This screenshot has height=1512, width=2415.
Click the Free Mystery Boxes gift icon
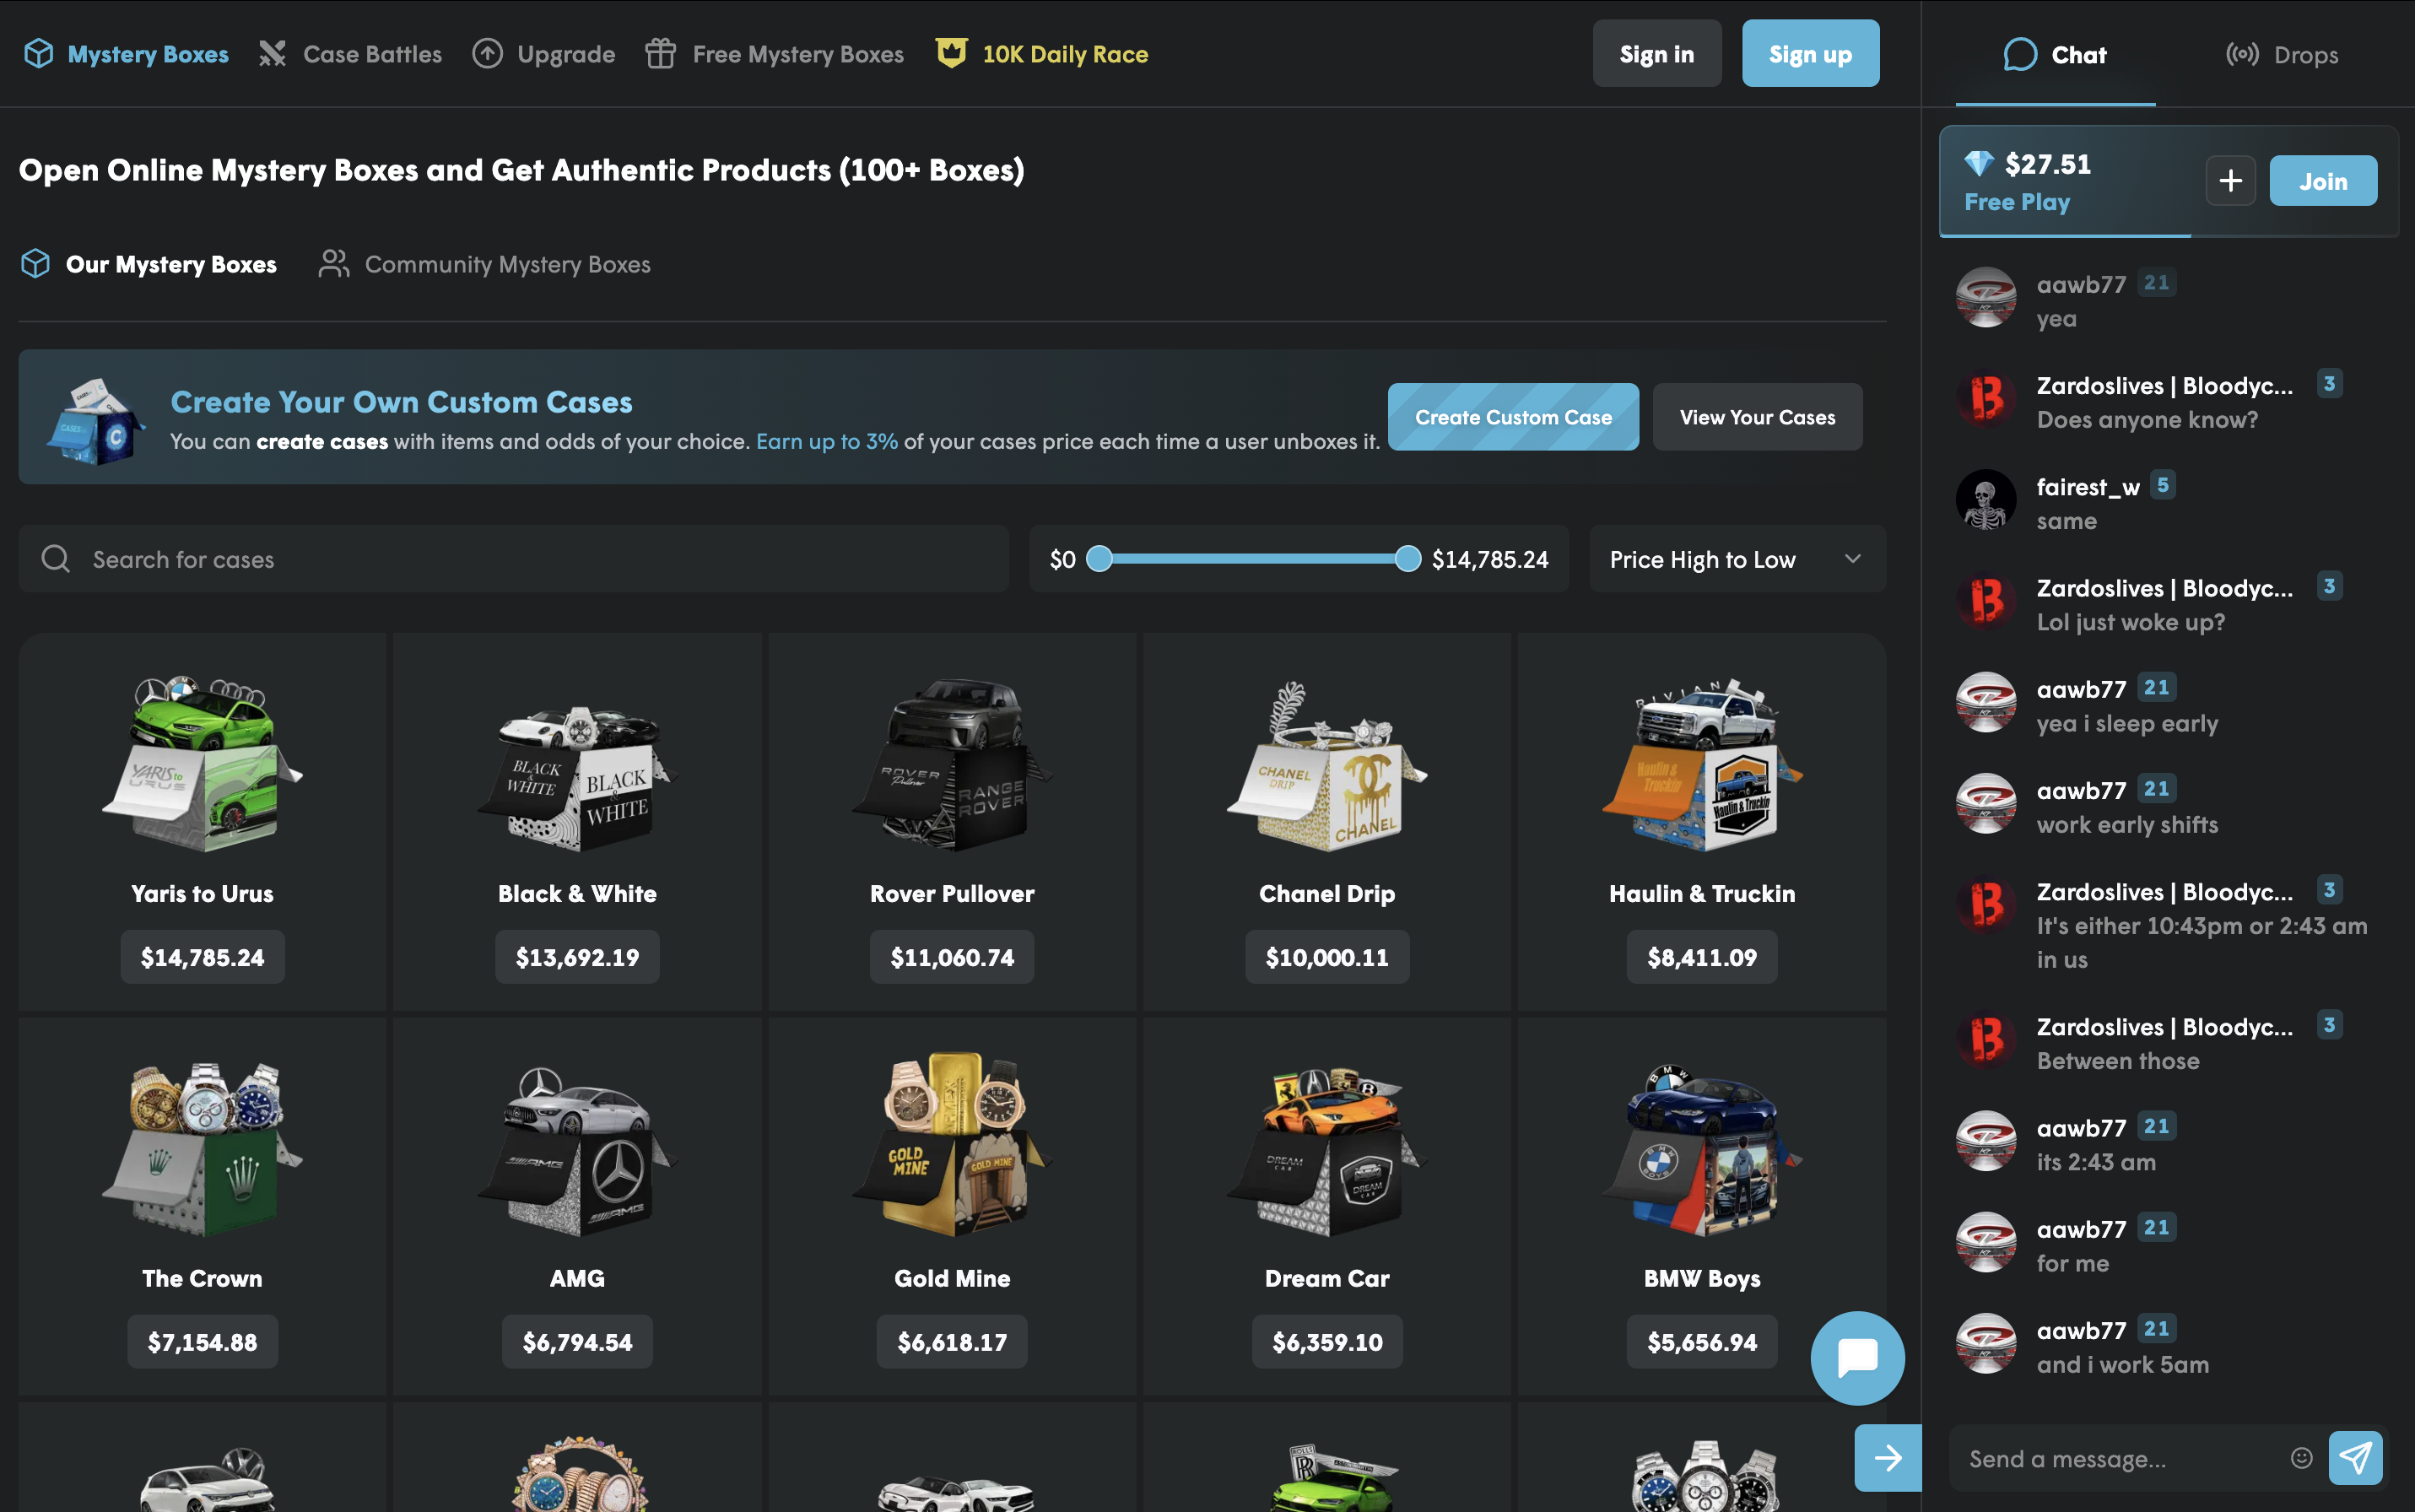pyautogui.click(x=660, y=54)
